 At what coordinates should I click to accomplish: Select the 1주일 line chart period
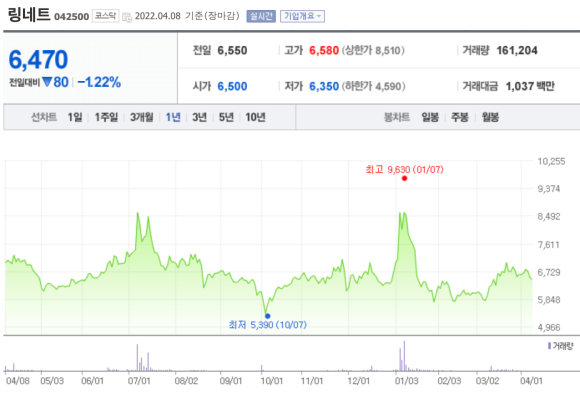click(106, 117)
